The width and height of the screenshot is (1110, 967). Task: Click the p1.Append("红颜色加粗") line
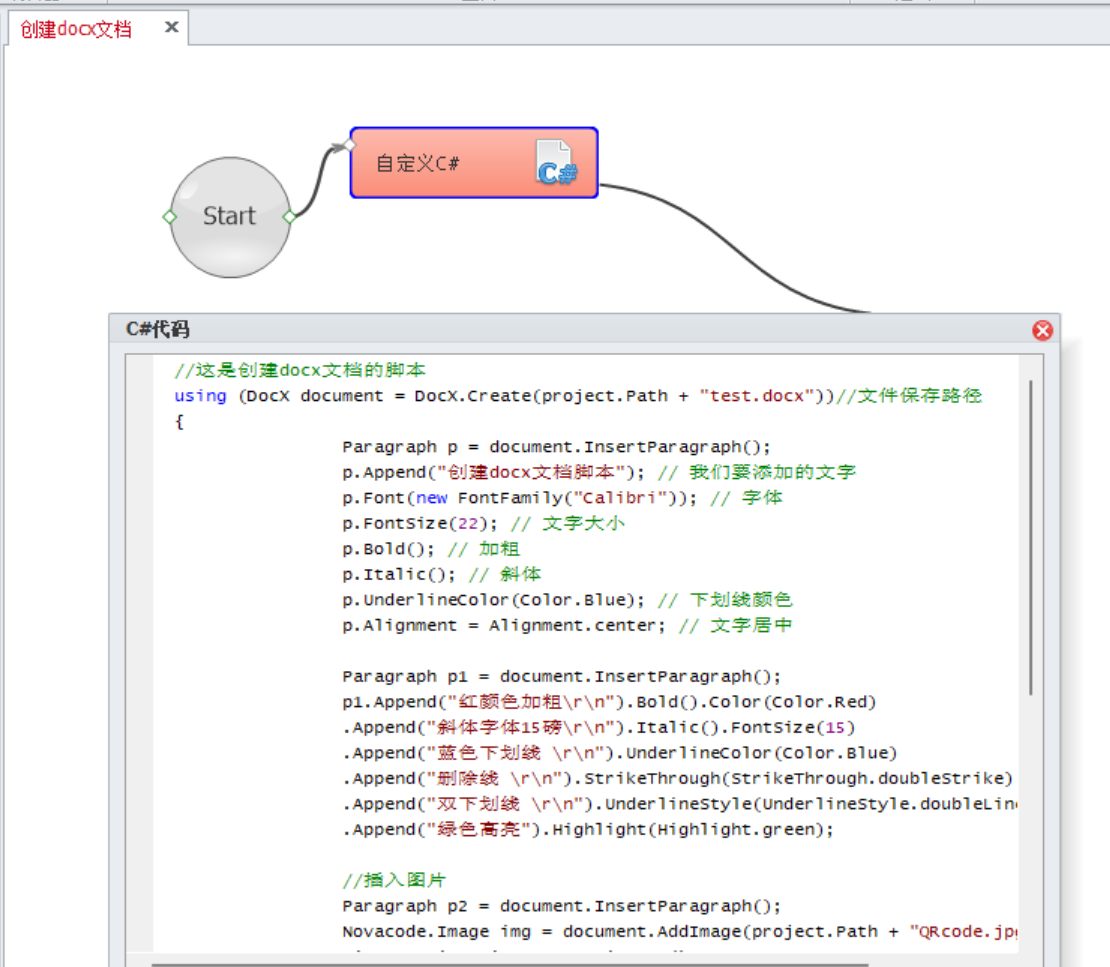610,702
